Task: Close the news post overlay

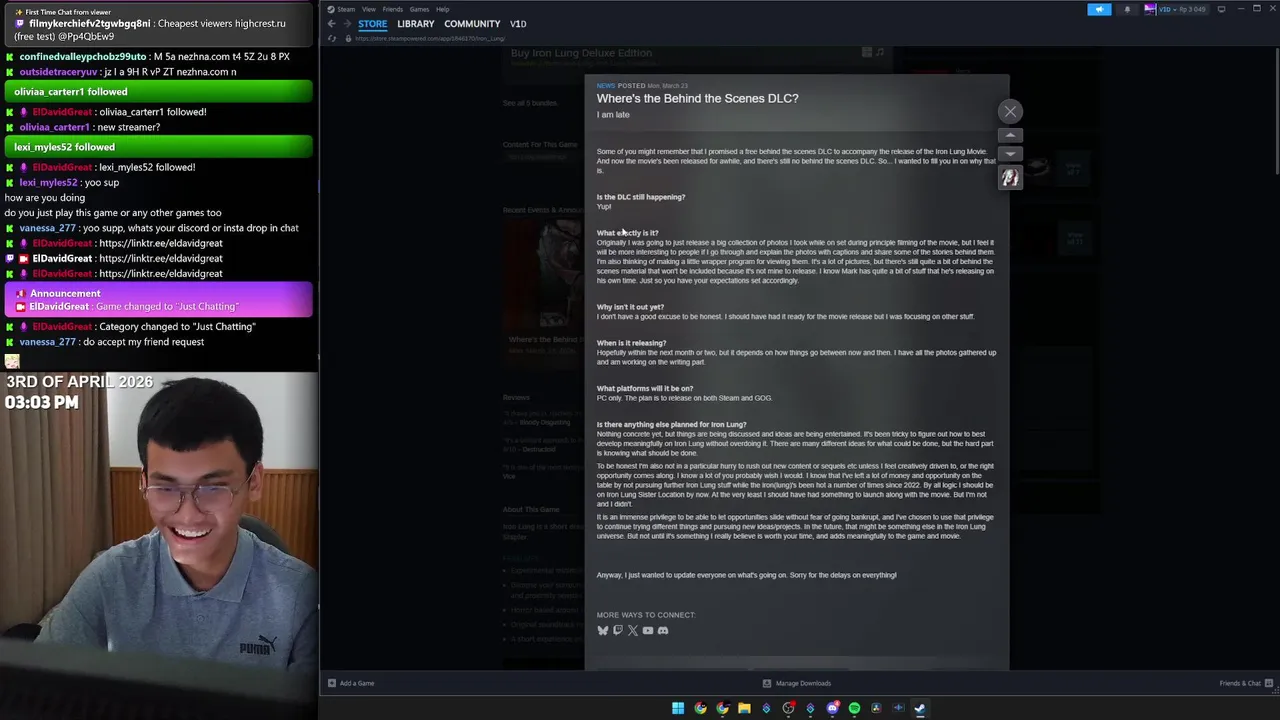Action: coord(1010,112)
